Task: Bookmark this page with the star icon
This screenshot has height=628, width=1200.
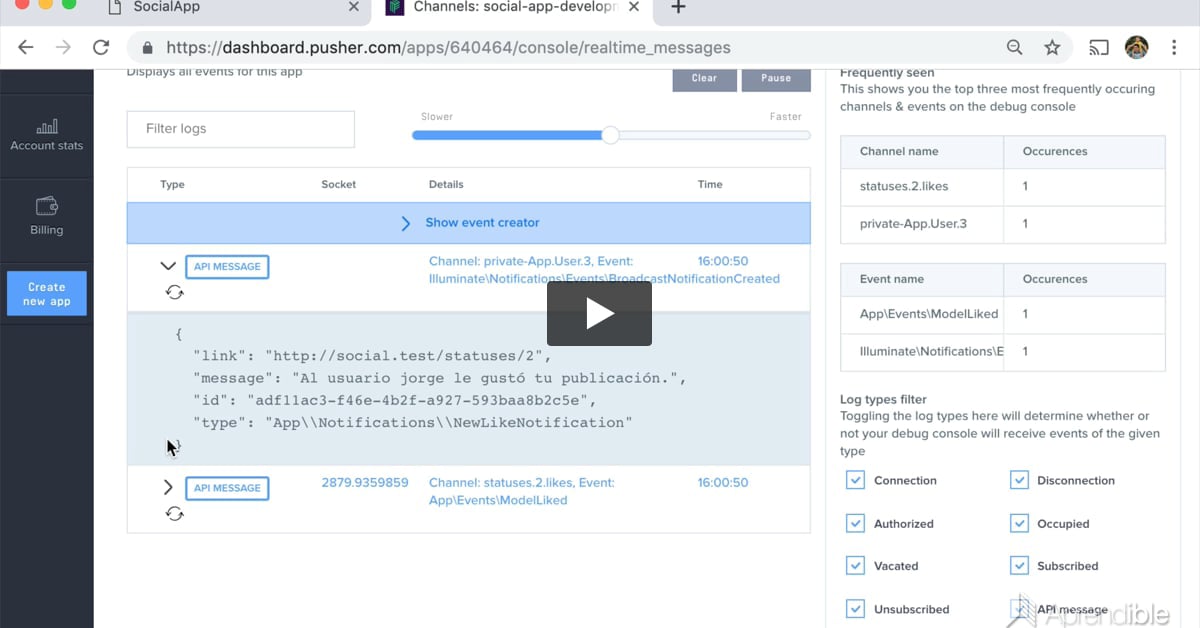Action: tap(1052, 47)
